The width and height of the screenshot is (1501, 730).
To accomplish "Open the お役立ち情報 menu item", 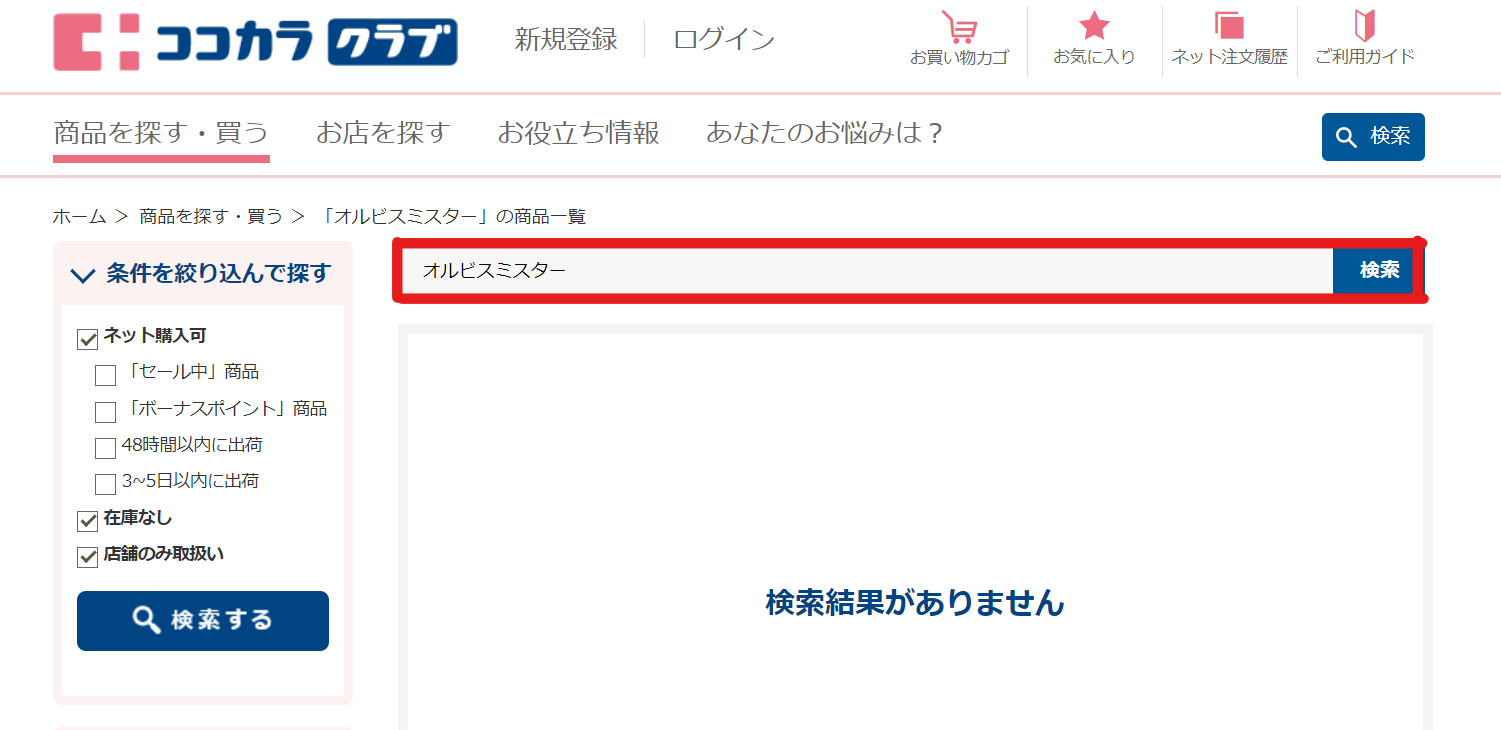I will point(578,133).
